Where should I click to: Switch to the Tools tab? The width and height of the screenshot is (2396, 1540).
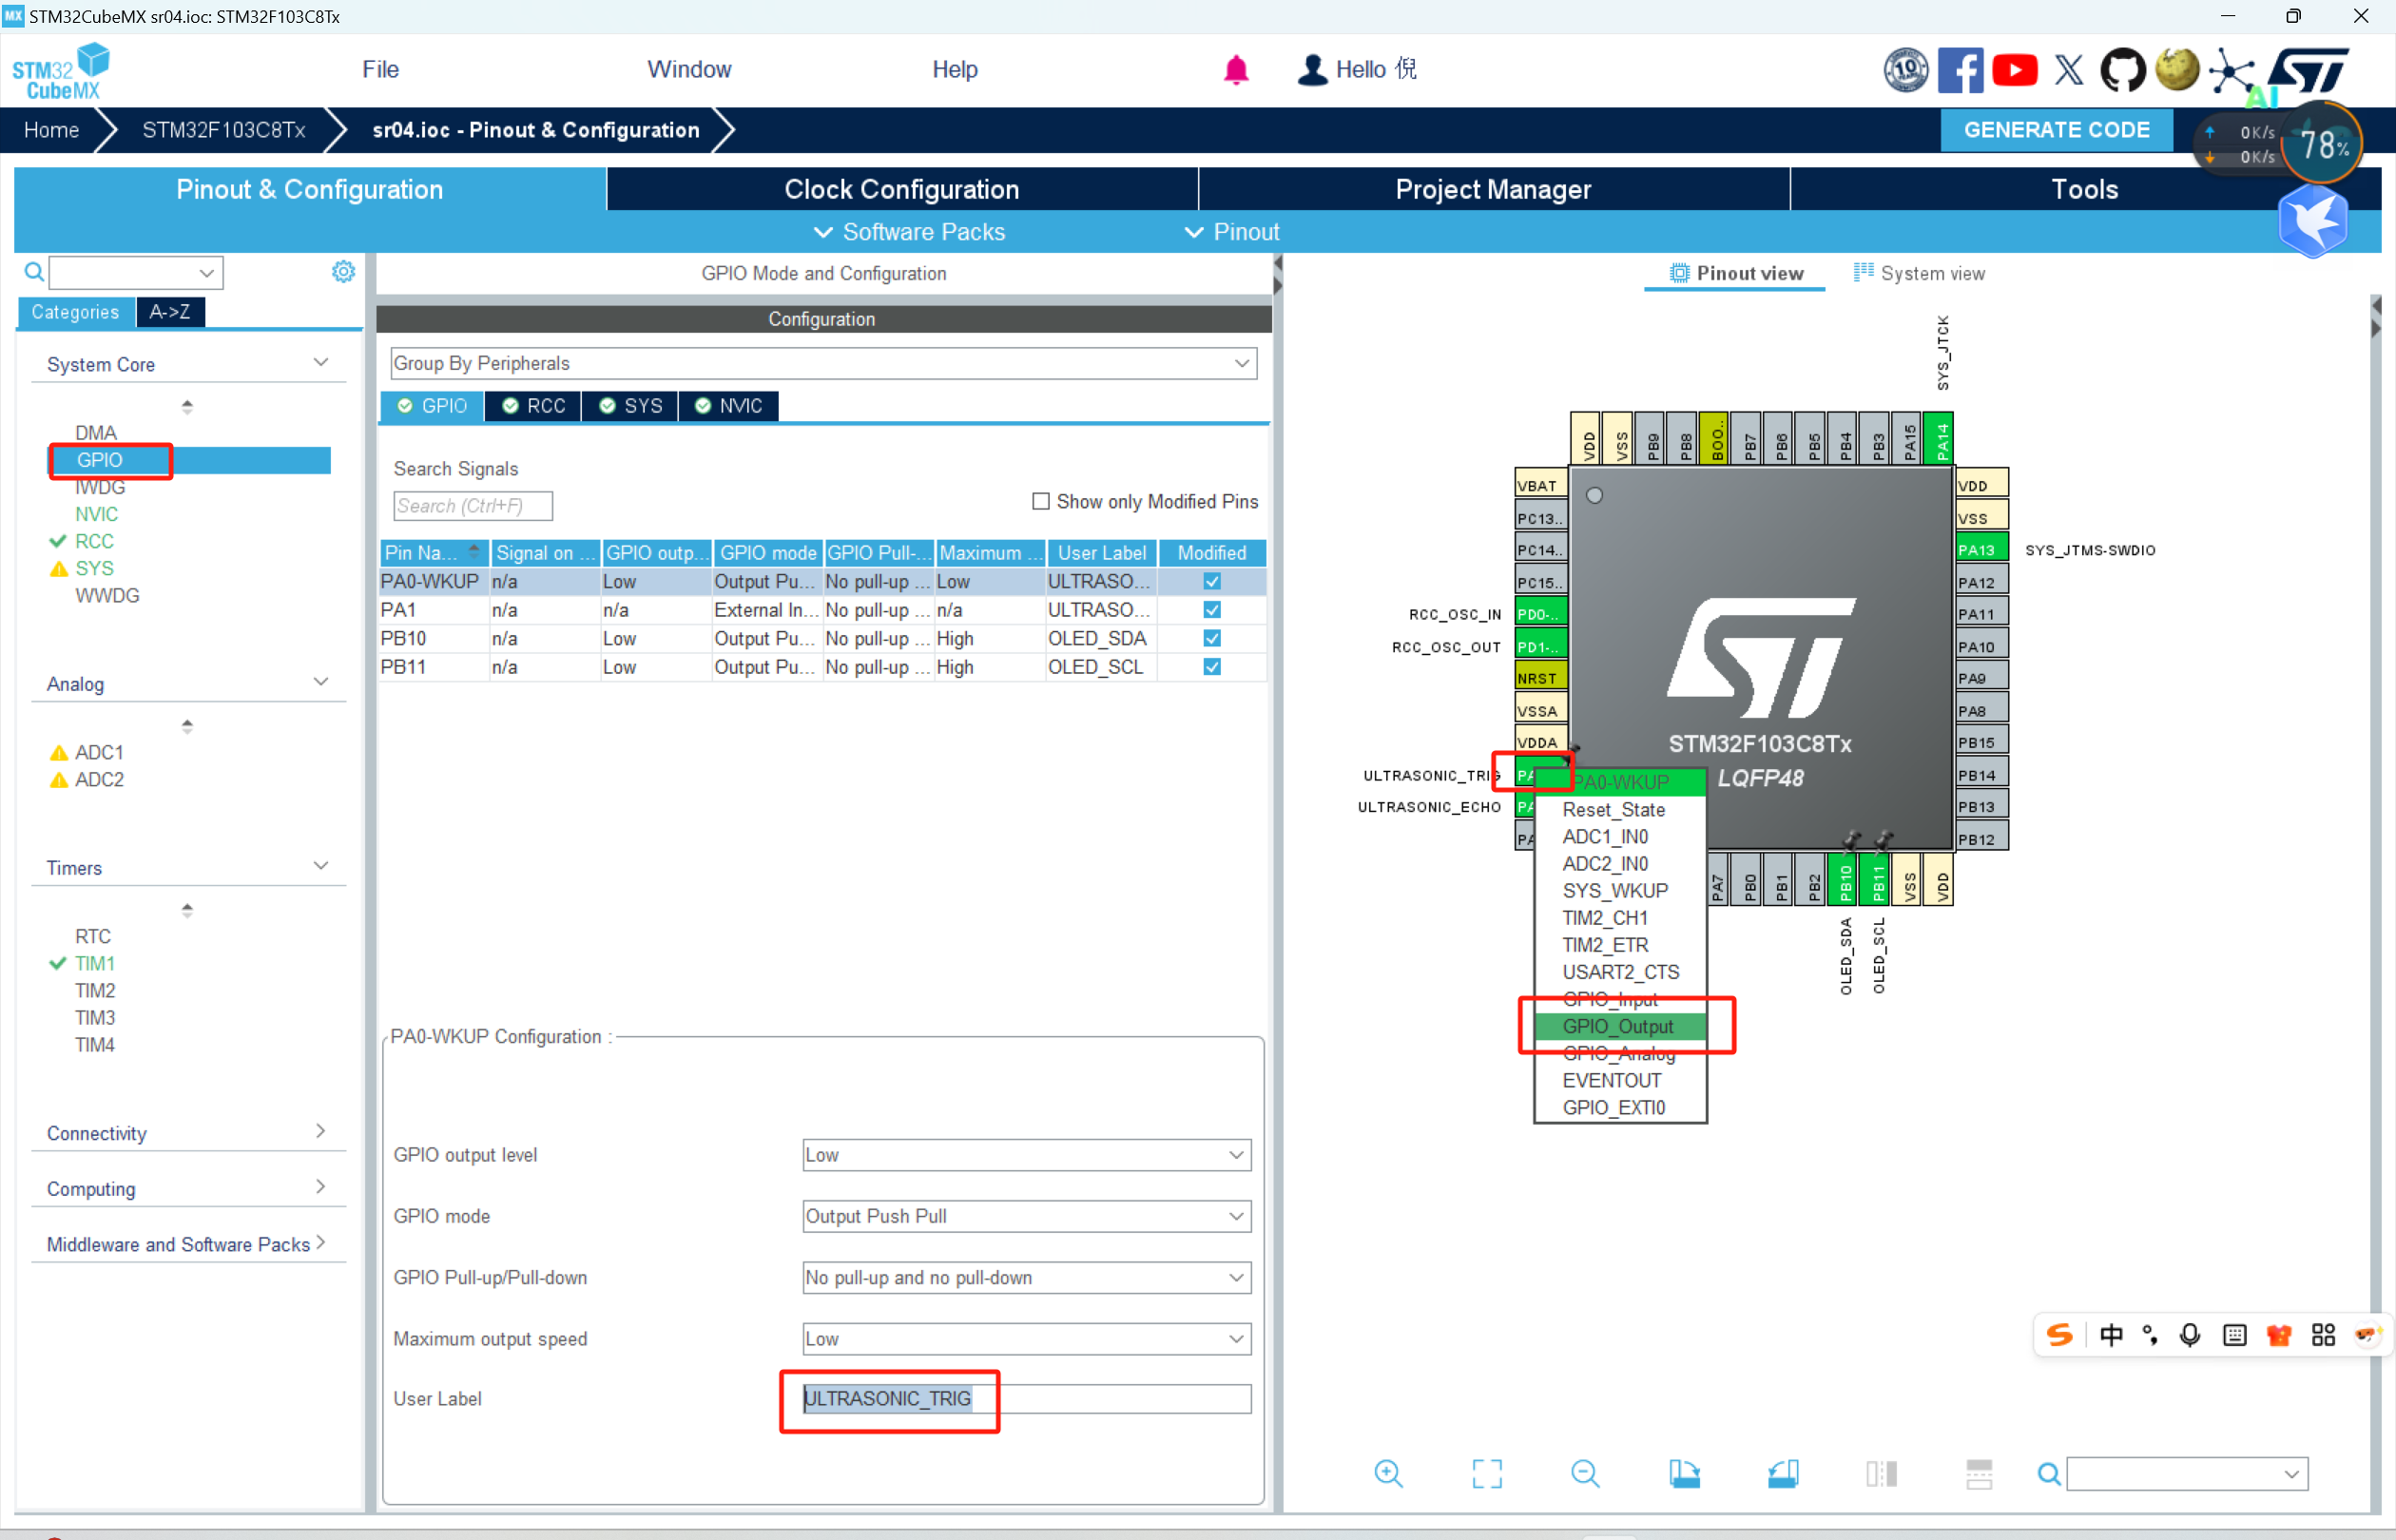coord(2084,189)
